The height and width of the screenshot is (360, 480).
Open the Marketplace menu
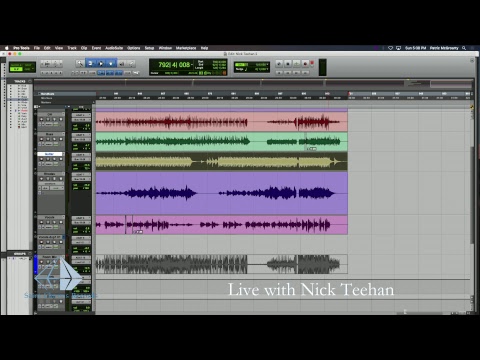point(186,48)
